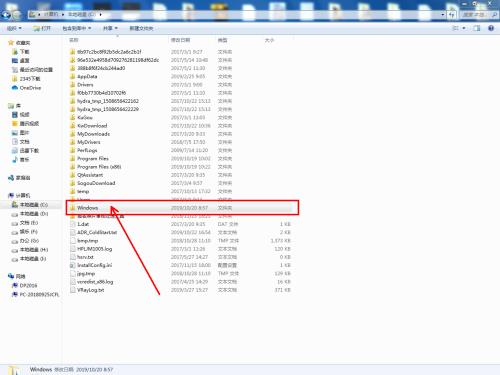Toggle the preview pane icon
Image resolution: width=500 pixels, height=375 pixels.
477,28
